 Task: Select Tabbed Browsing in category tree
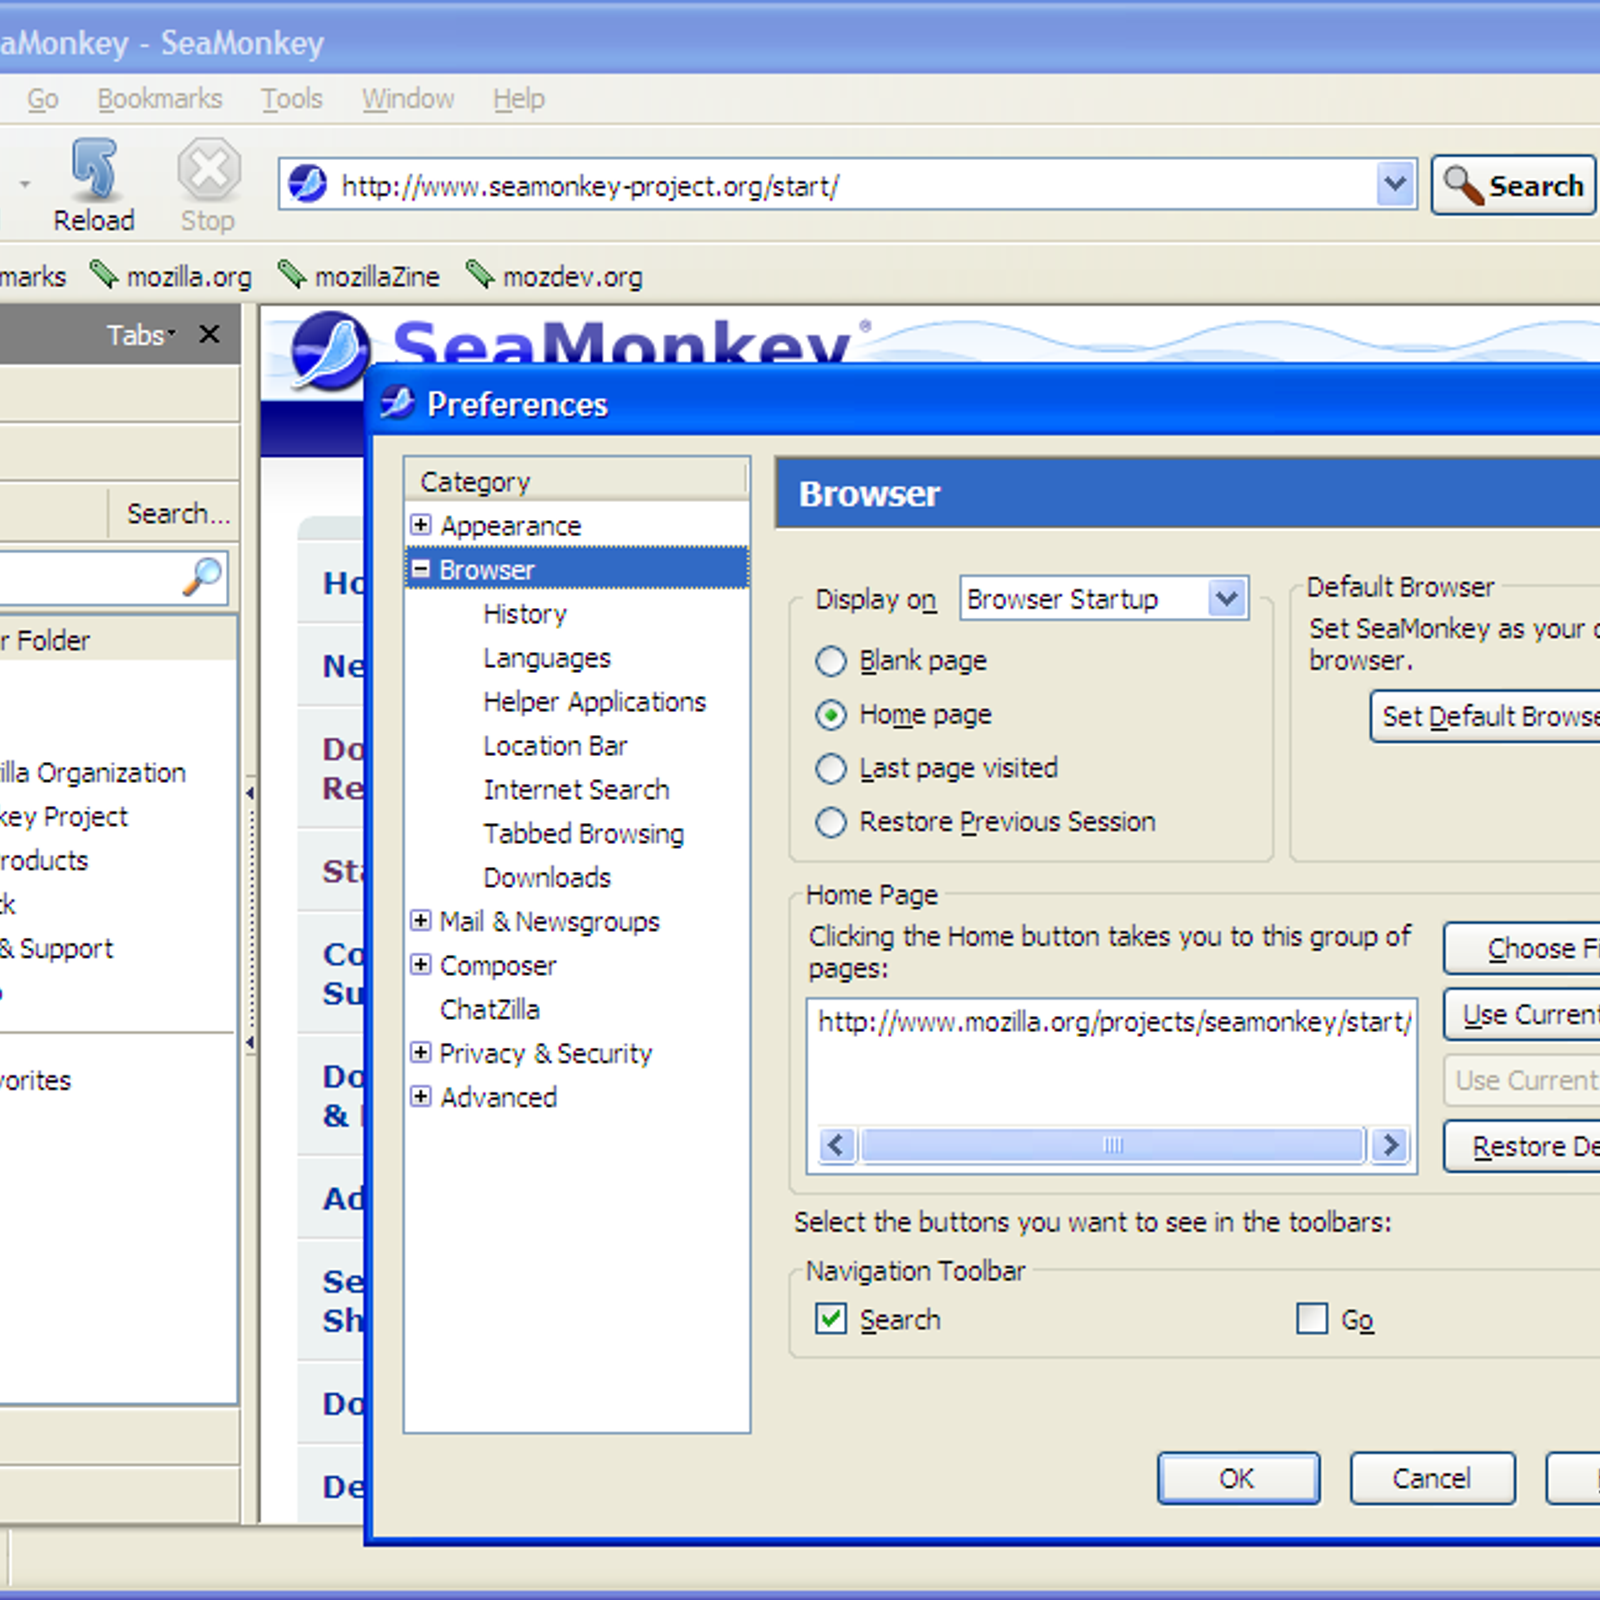(583, 833)
